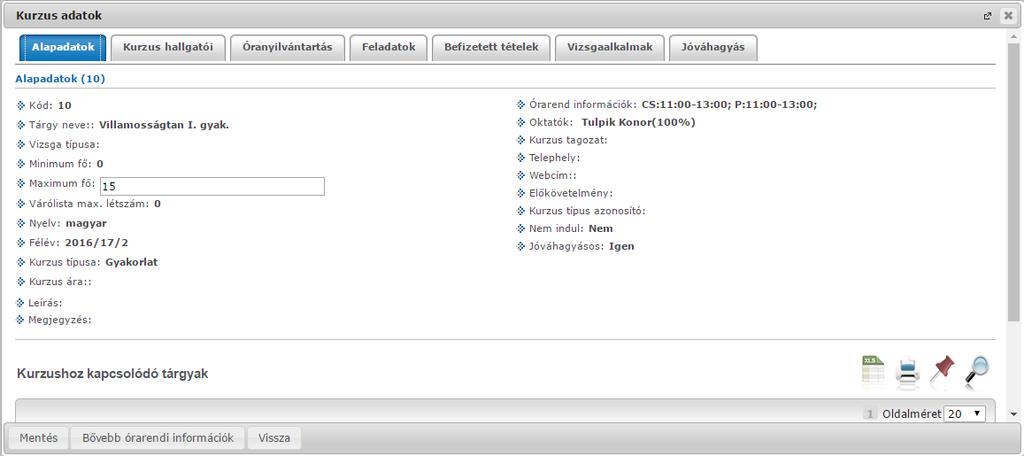Click the Kurzus adatok window title
Screen dimensions: 1024x456
click(x=59, y=15)
